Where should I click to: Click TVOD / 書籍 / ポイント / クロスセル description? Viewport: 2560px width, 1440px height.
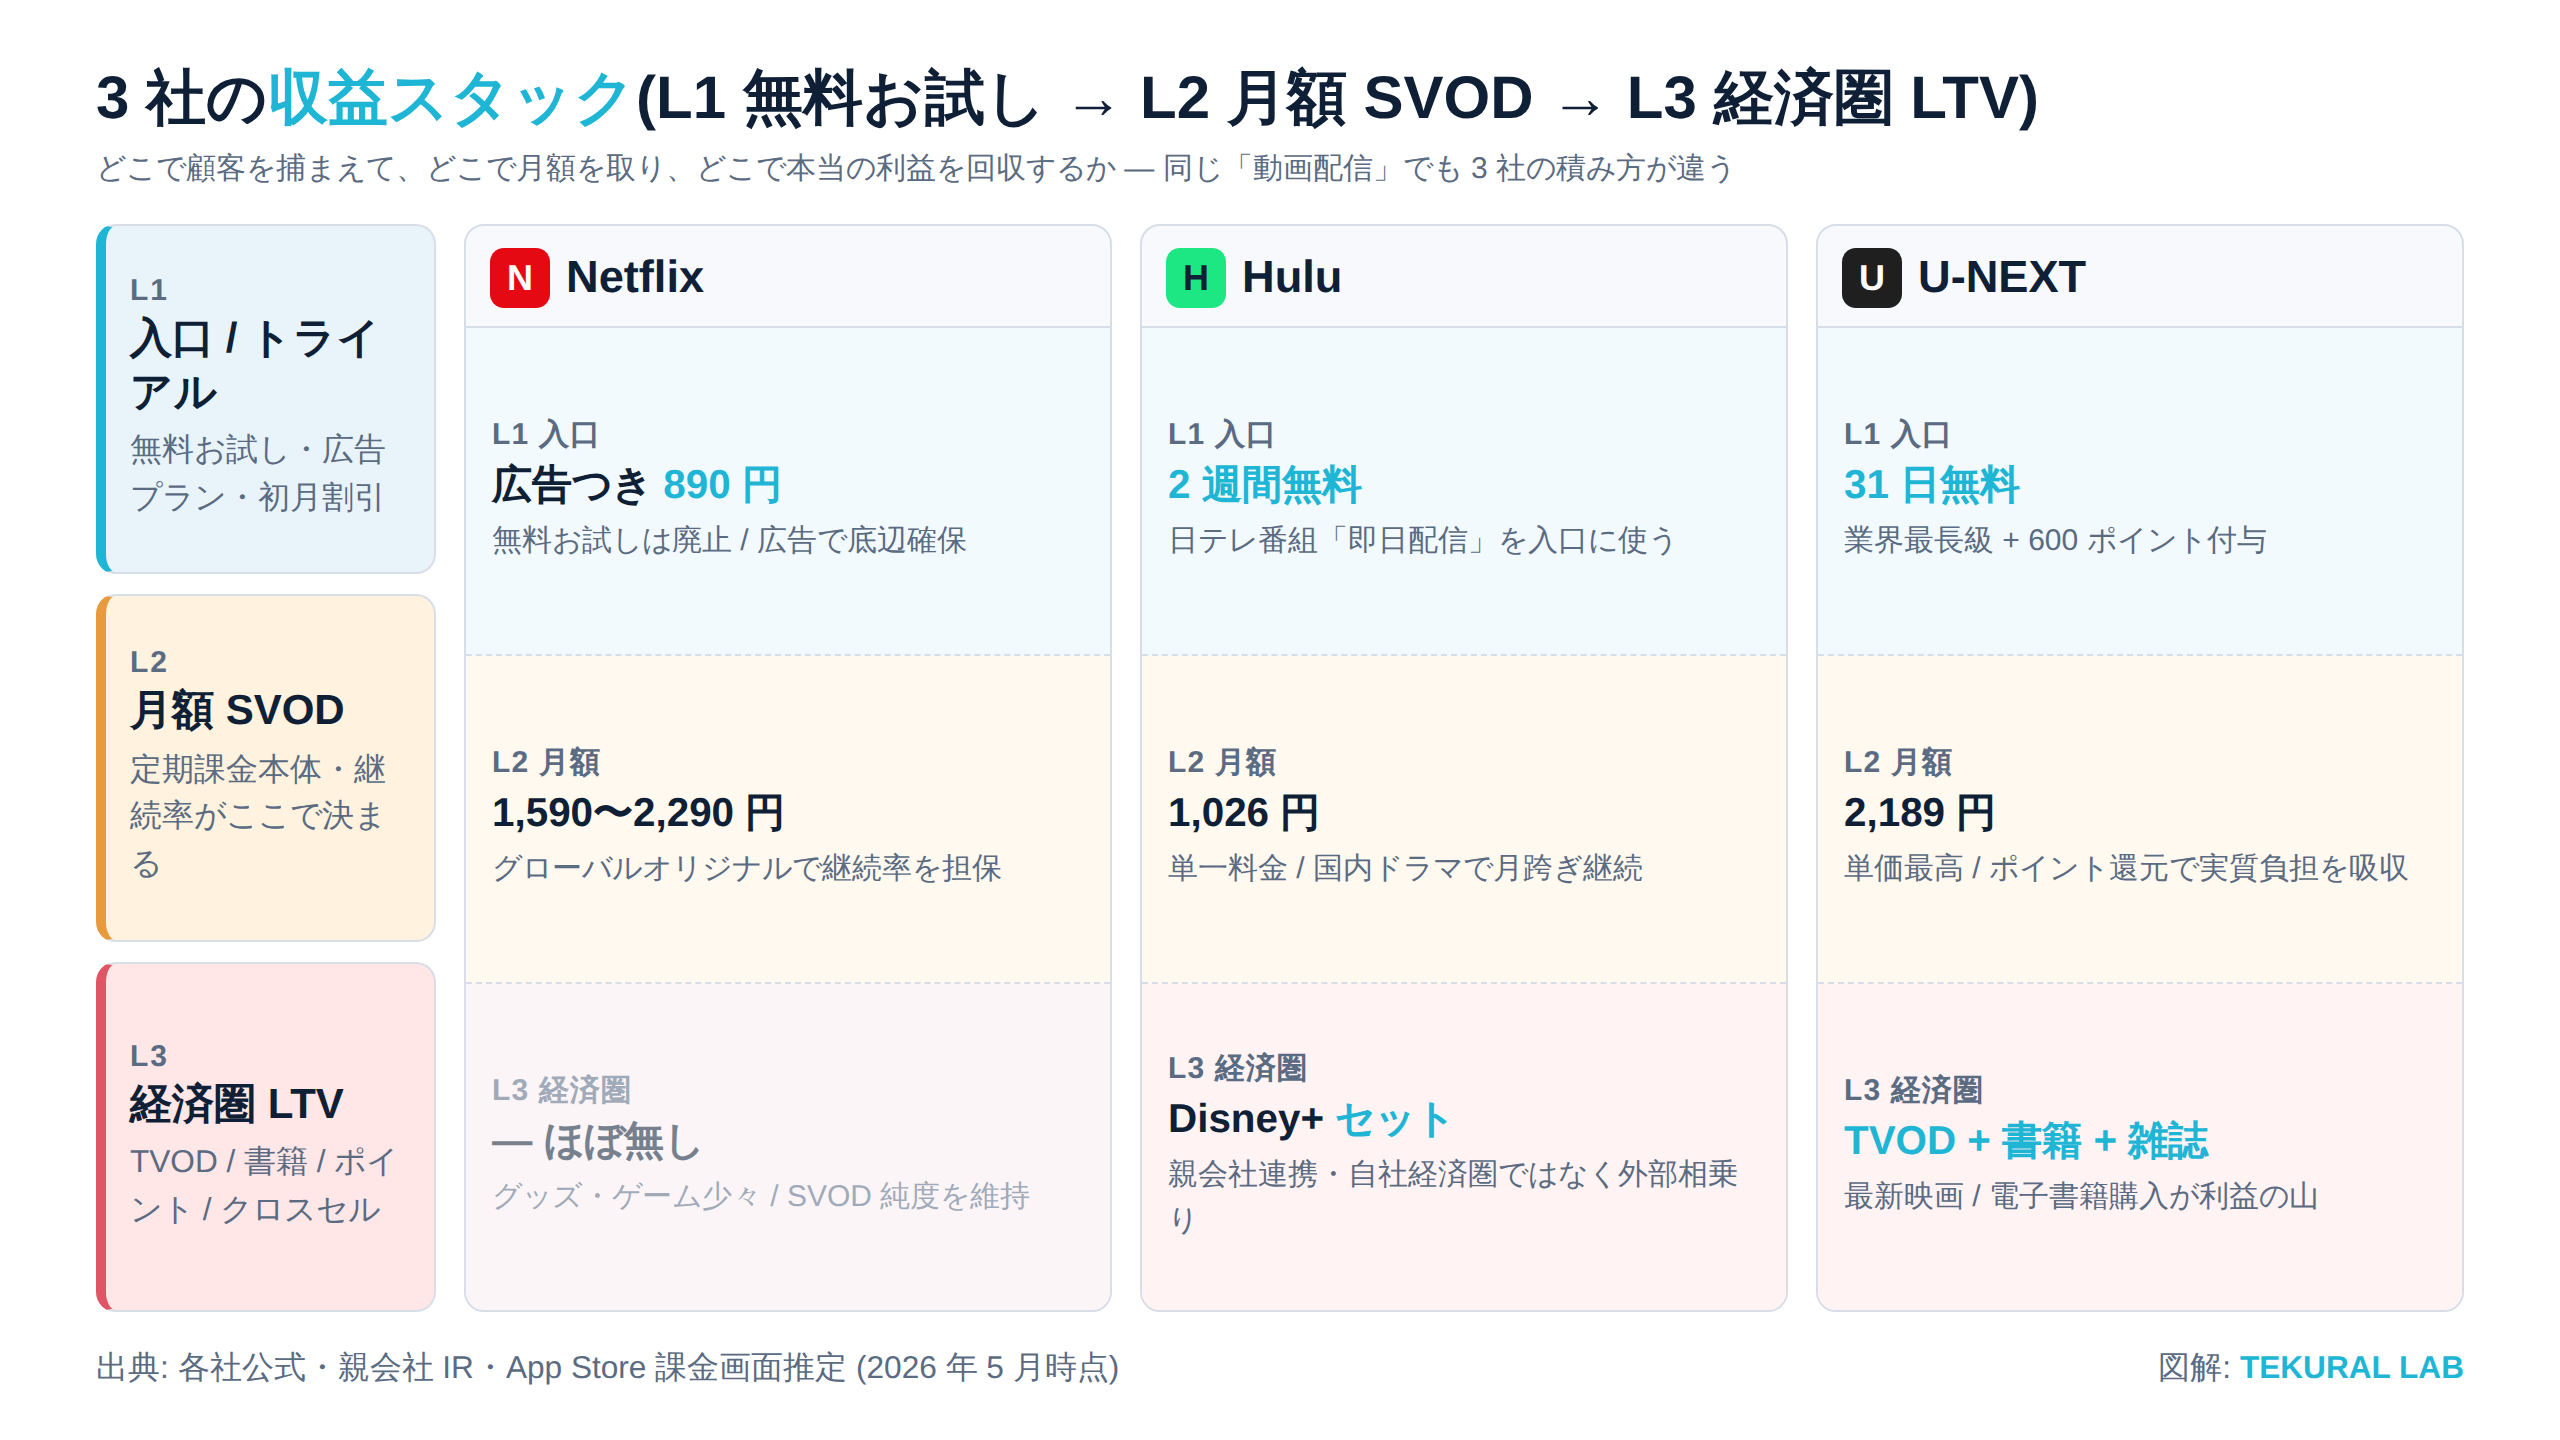coord(263,1185)
